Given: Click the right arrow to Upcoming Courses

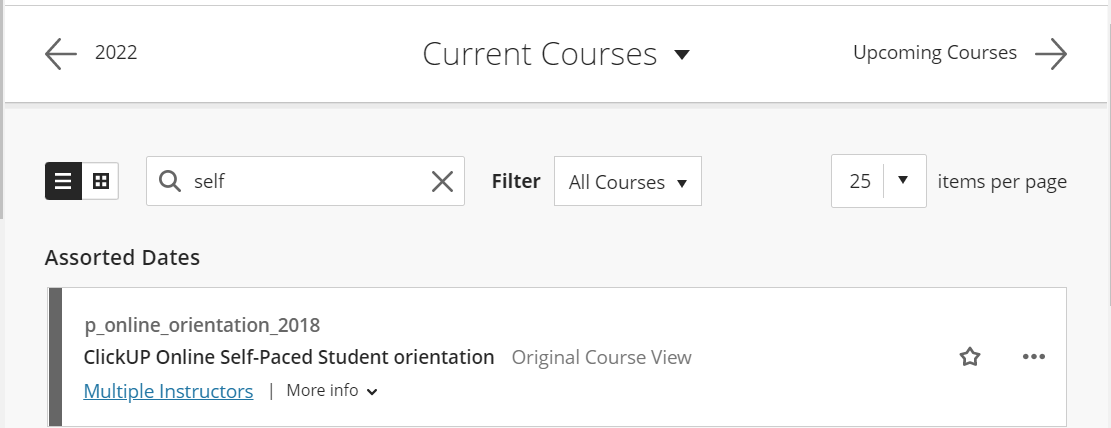Looking at the screenshot, I should (x=1051, y=54).
